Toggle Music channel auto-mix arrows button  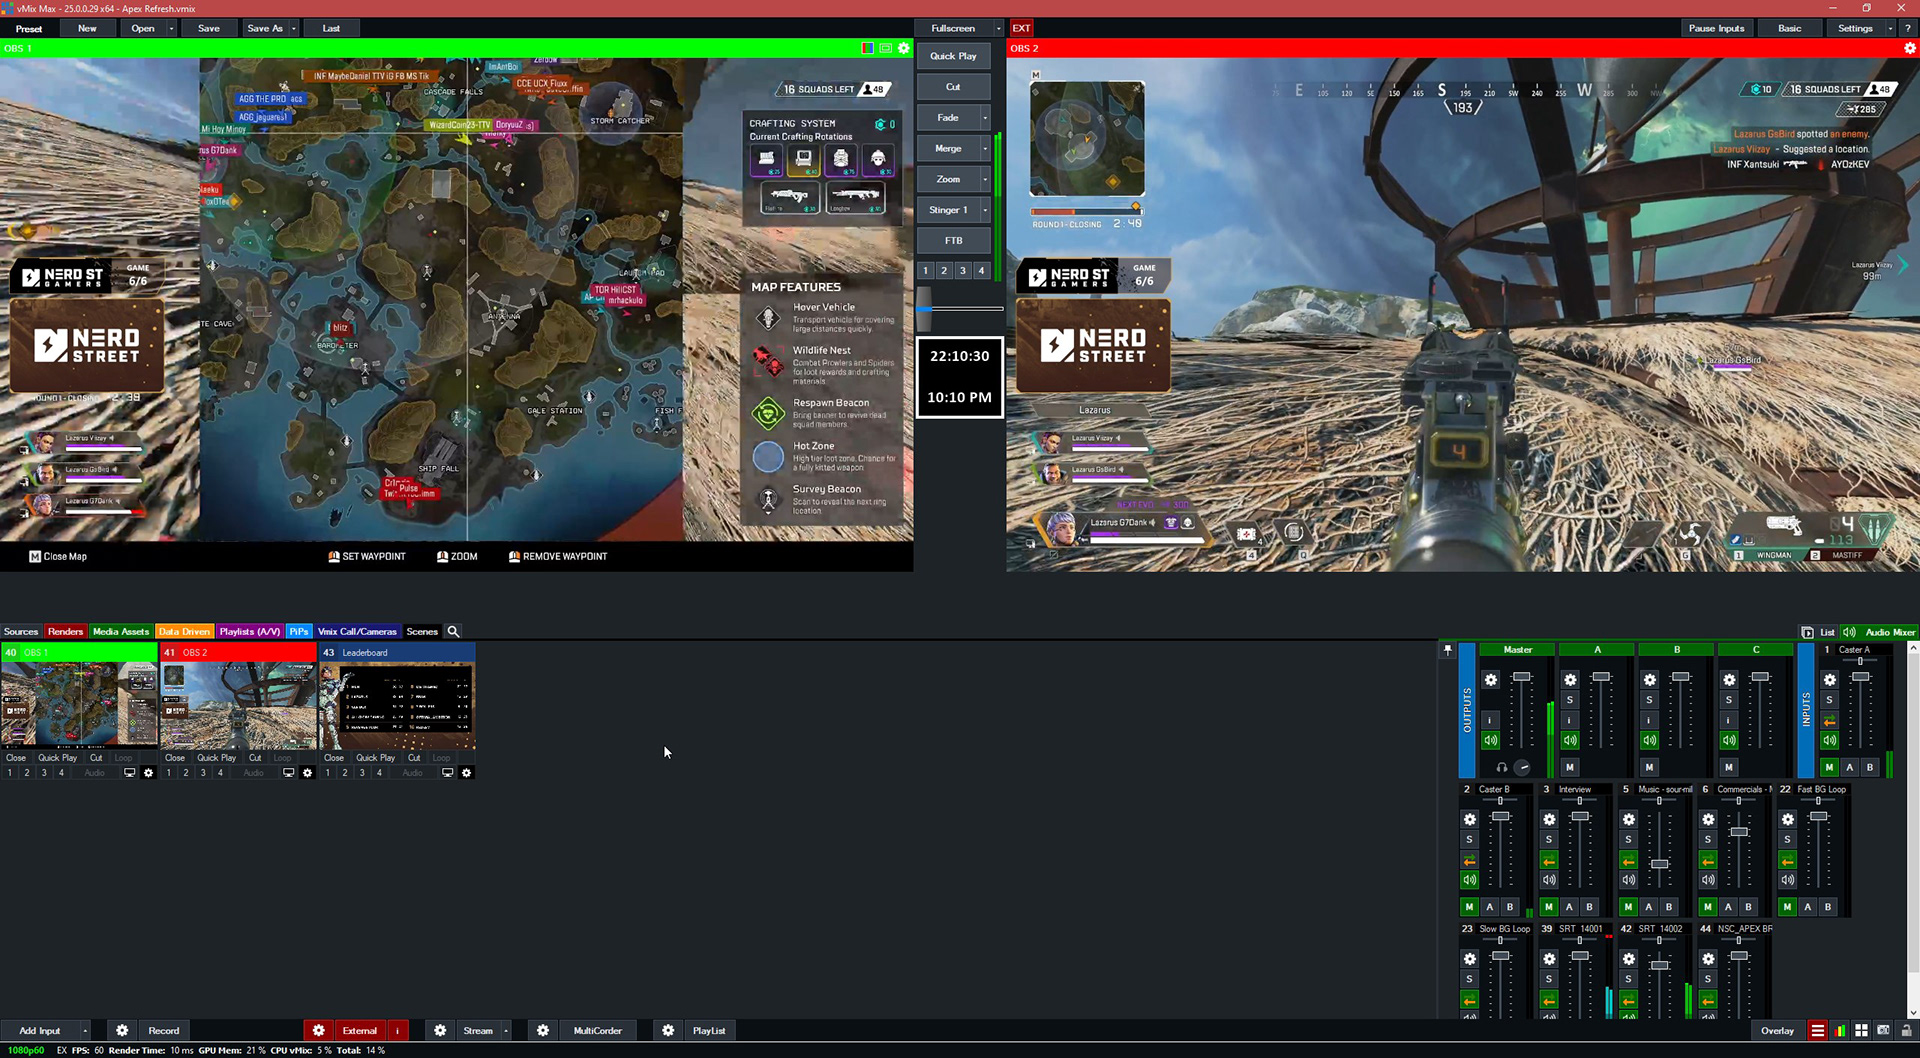pos(1628,861)
